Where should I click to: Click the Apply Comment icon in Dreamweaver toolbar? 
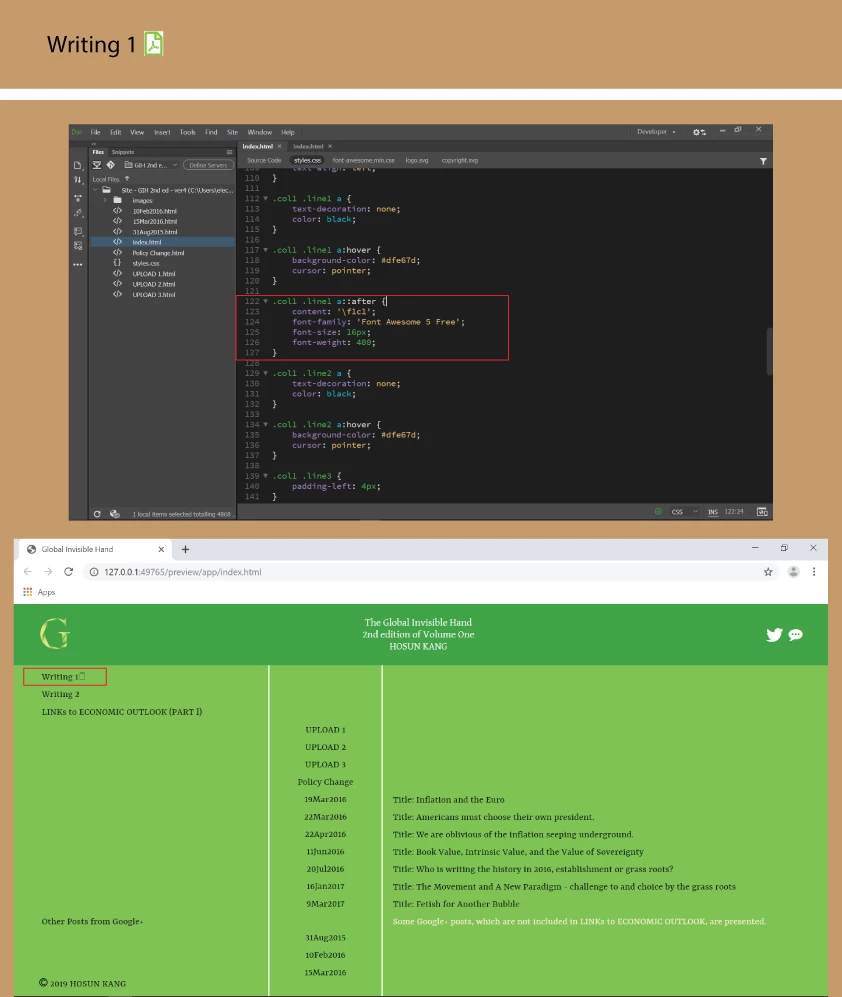(x=78, y=231)
